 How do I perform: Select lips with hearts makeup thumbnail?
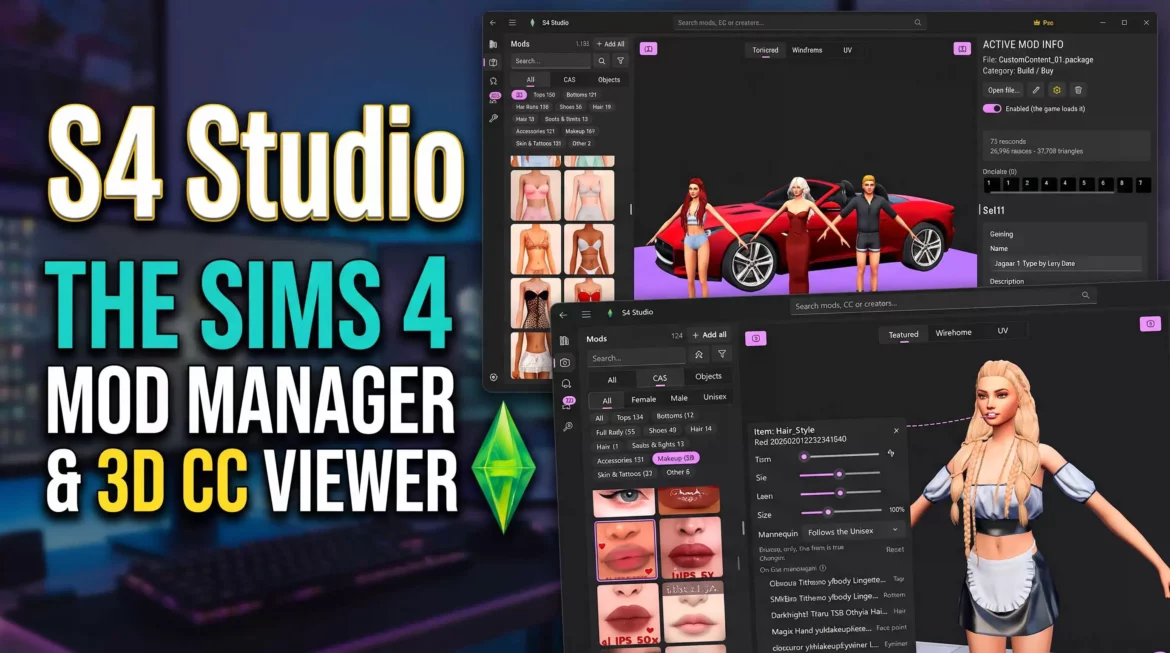click(x=625, y=551)
